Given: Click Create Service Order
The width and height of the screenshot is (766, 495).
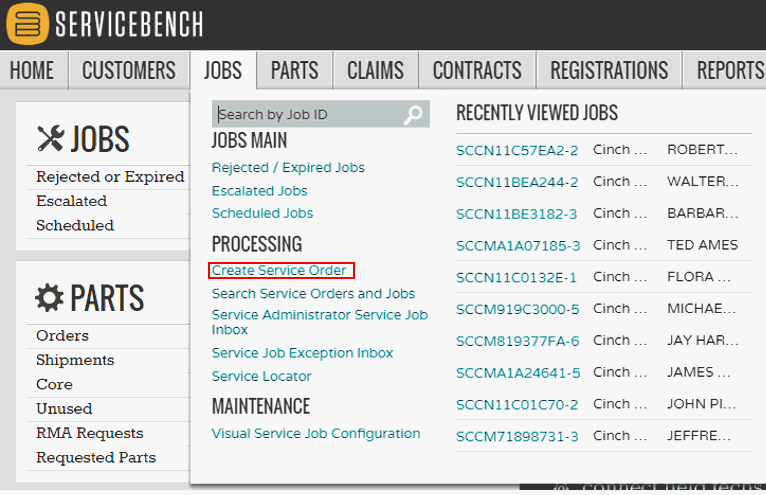Looking at the screenshot, I should click(279, 270).
